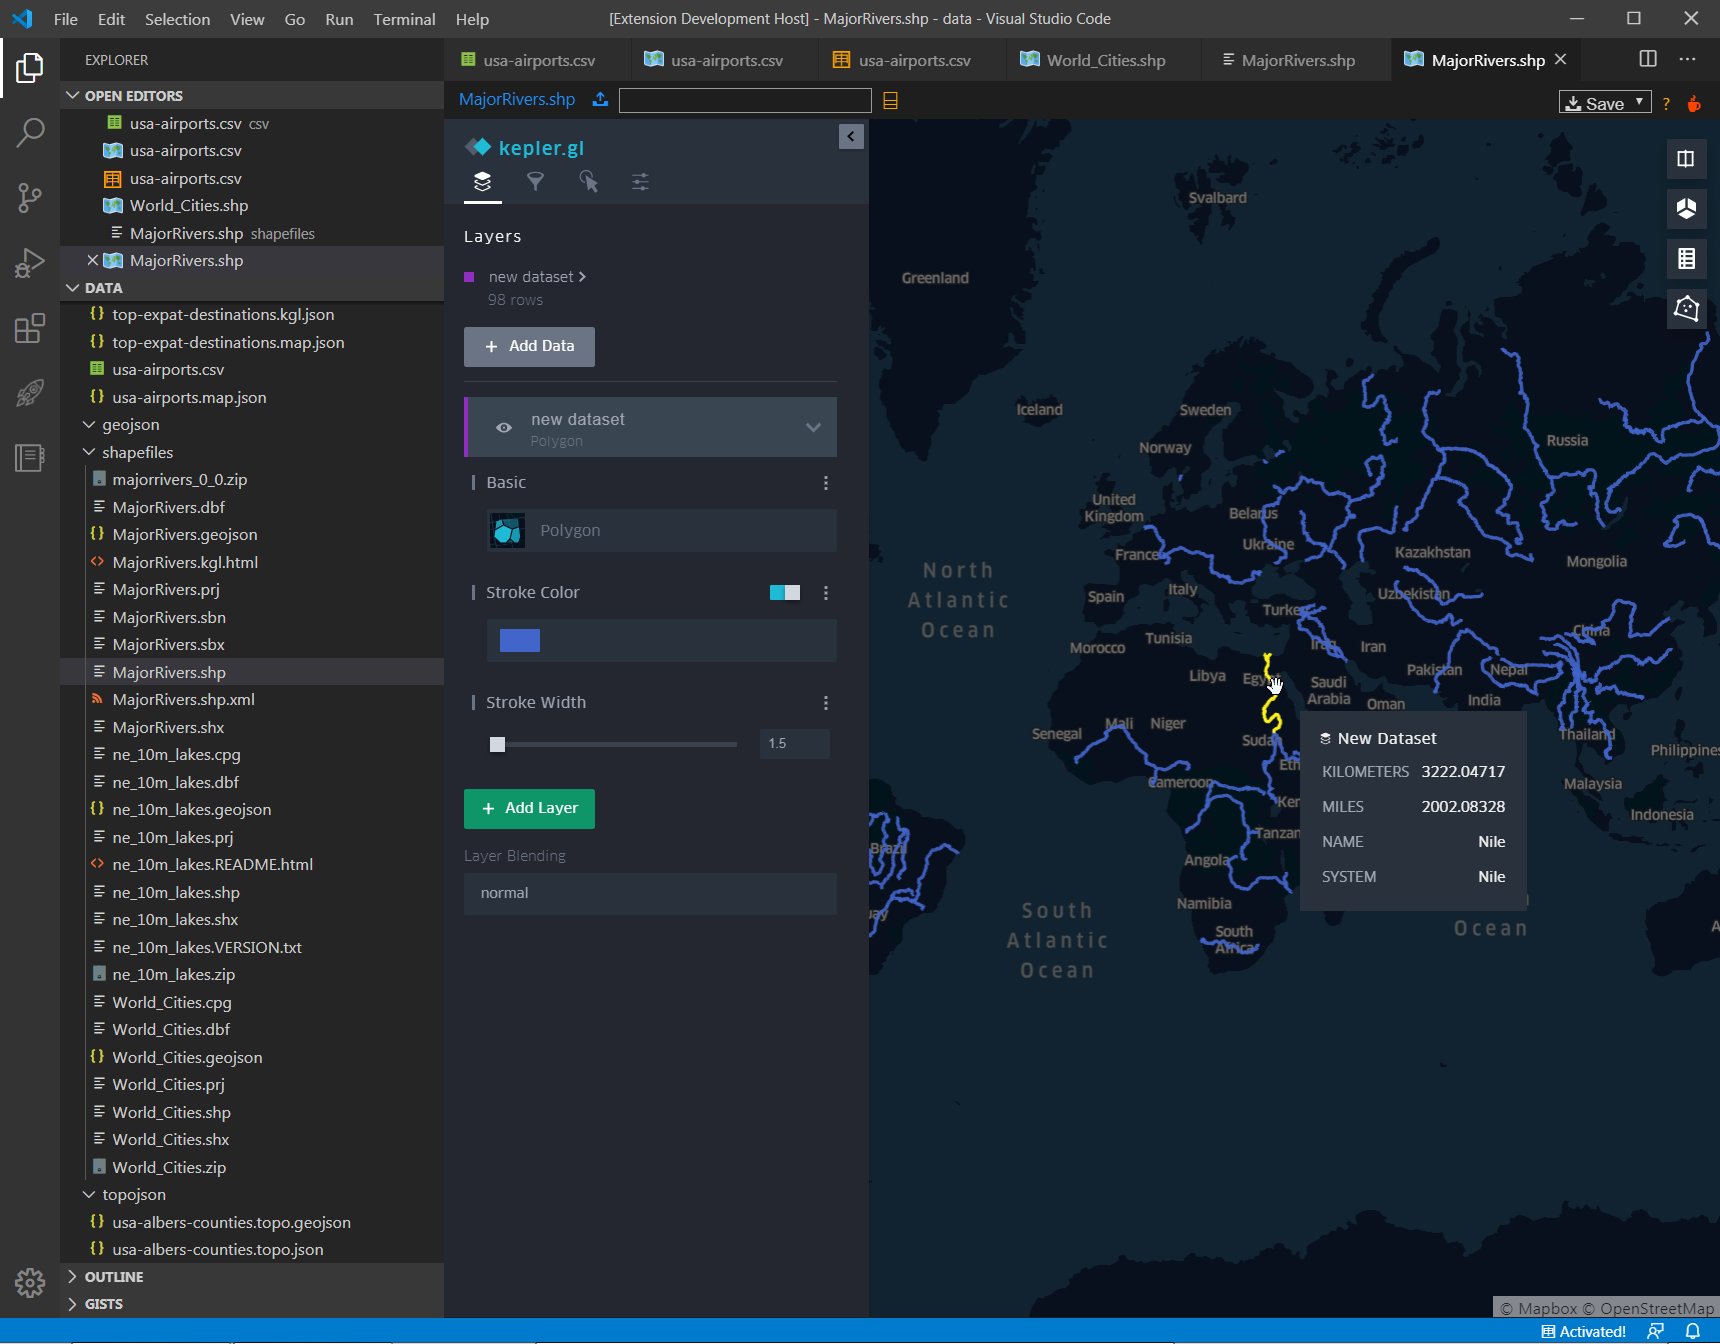1720x1344 pixels.
Task: Show the map legend
Action: click(1686, 259)
